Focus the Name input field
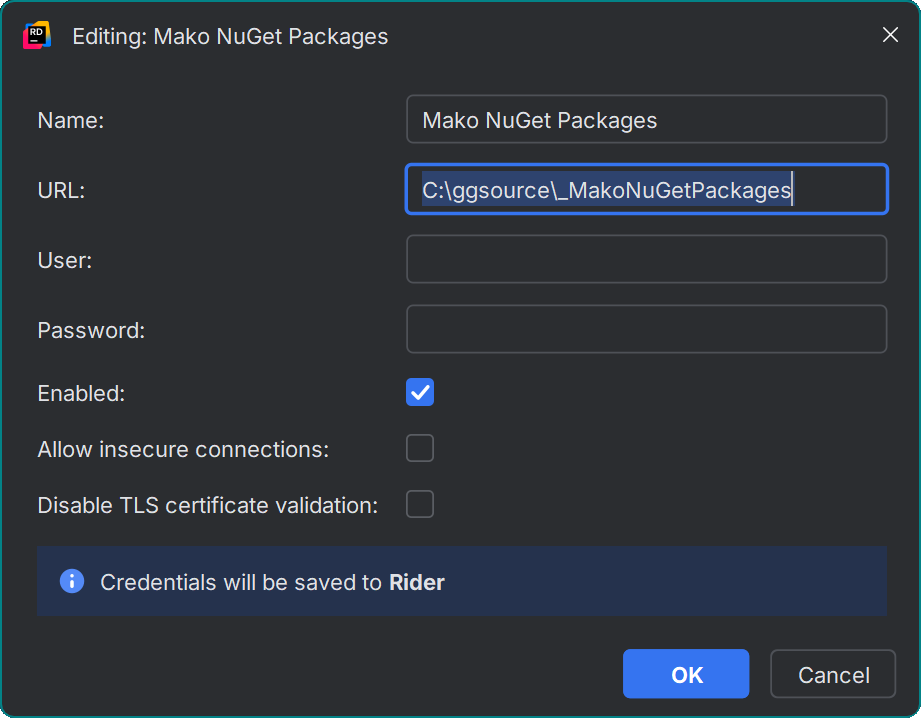The width and height of the screenshot is (921, 718). (x=646, y=120)
